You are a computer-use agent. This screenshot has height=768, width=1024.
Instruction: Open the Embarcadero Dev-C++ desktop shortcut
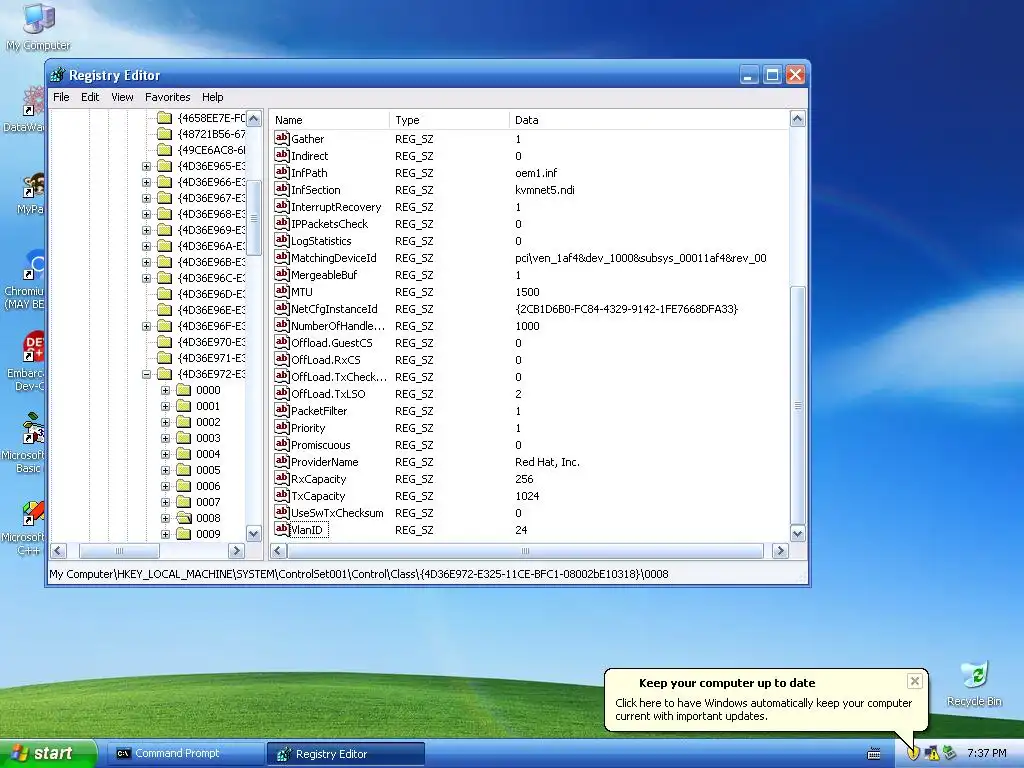point(26,361)
